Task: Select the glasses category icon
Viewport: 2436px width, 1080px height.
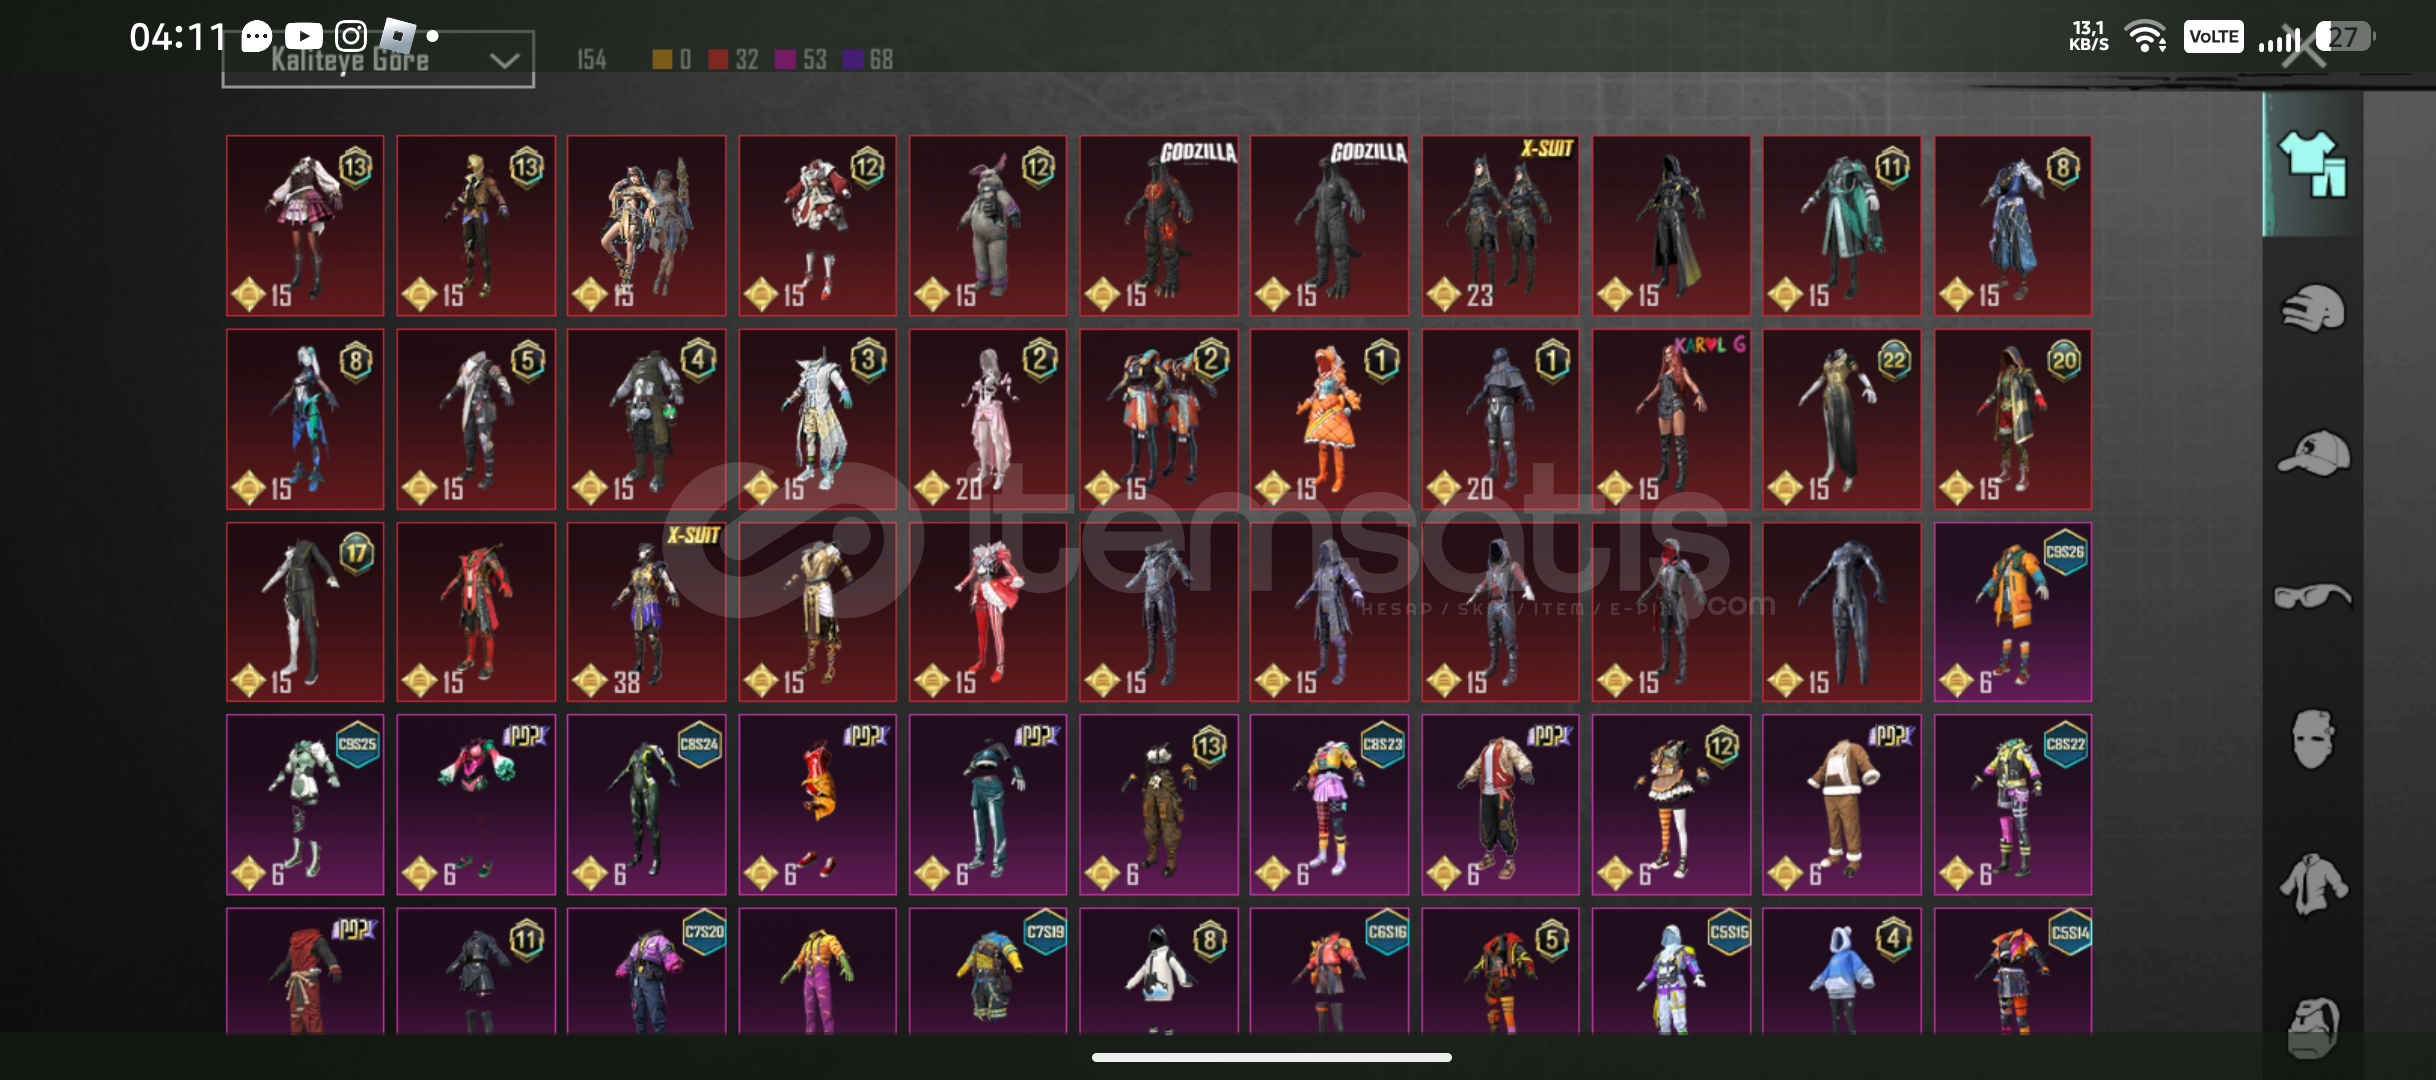Action: [2312, 597]
